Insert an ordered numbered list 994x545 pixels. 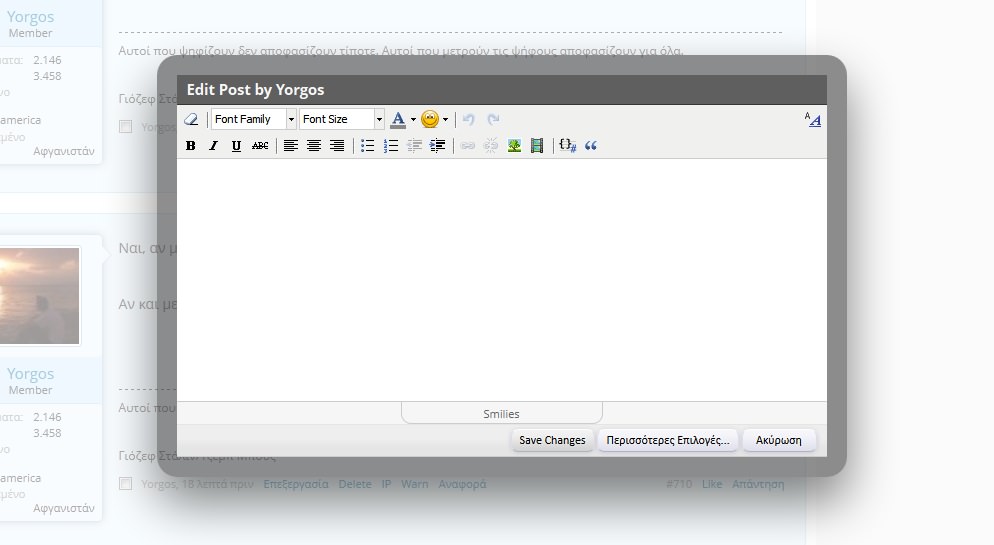(x=391, y=146)
